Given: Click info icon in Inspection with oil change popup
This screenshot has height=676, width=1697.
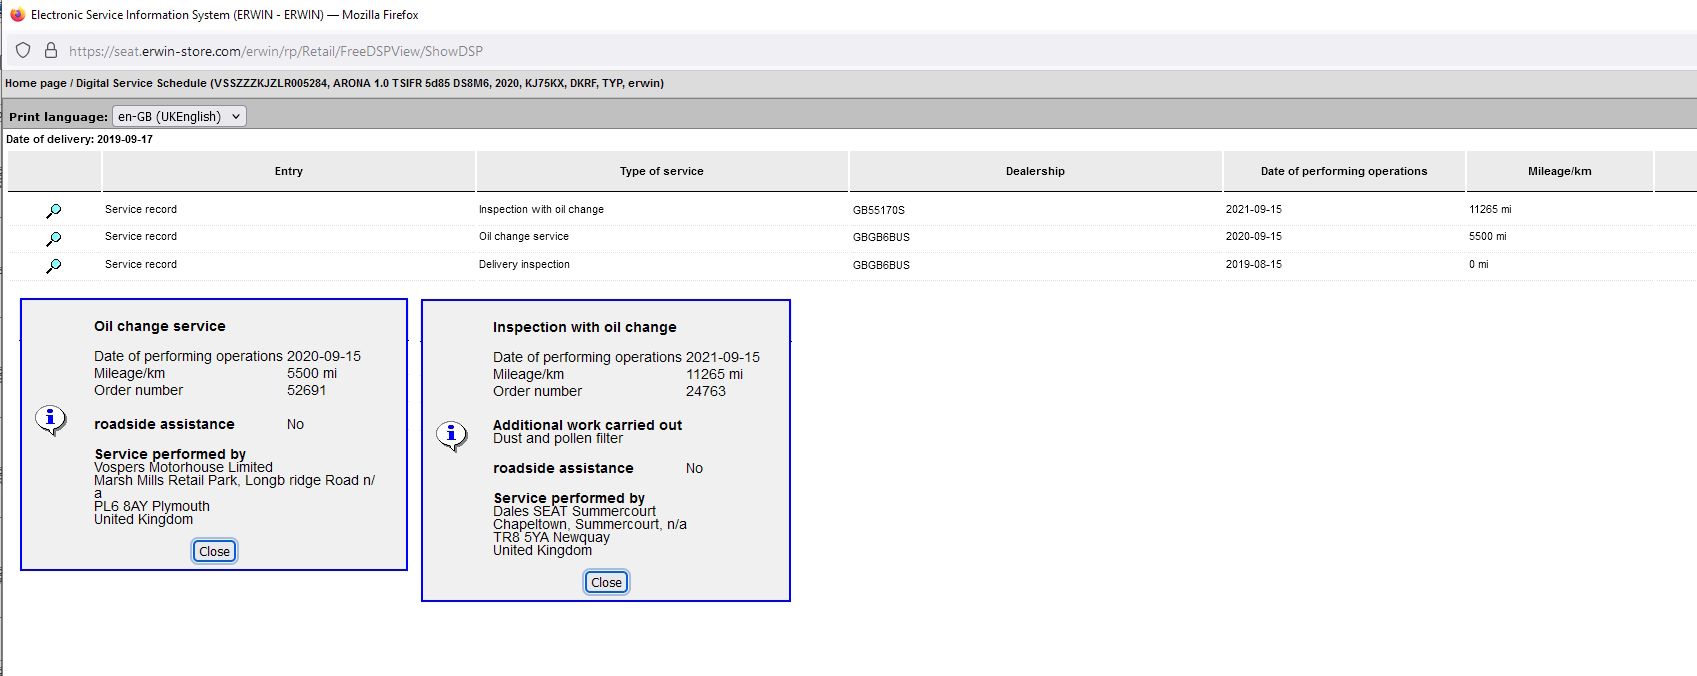Looking at the screenshot, I should (x=451, y=435).
